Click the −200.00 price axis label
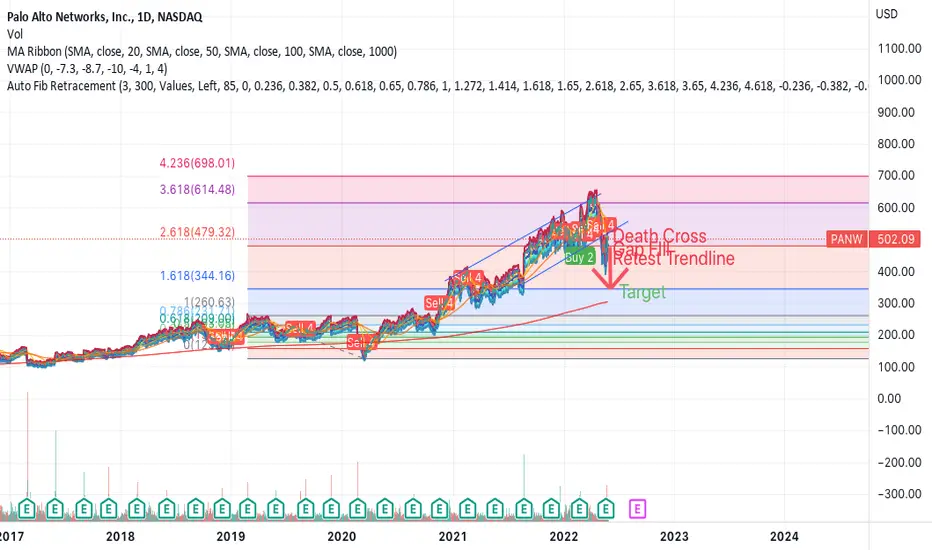 (899, 462)
